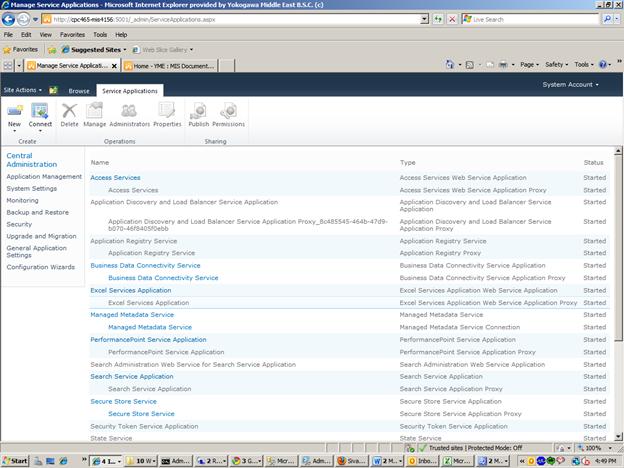The width and height of the screenshot is (624, 468).
Task: Click the Favorites star icon
Action: pos(7,50)
